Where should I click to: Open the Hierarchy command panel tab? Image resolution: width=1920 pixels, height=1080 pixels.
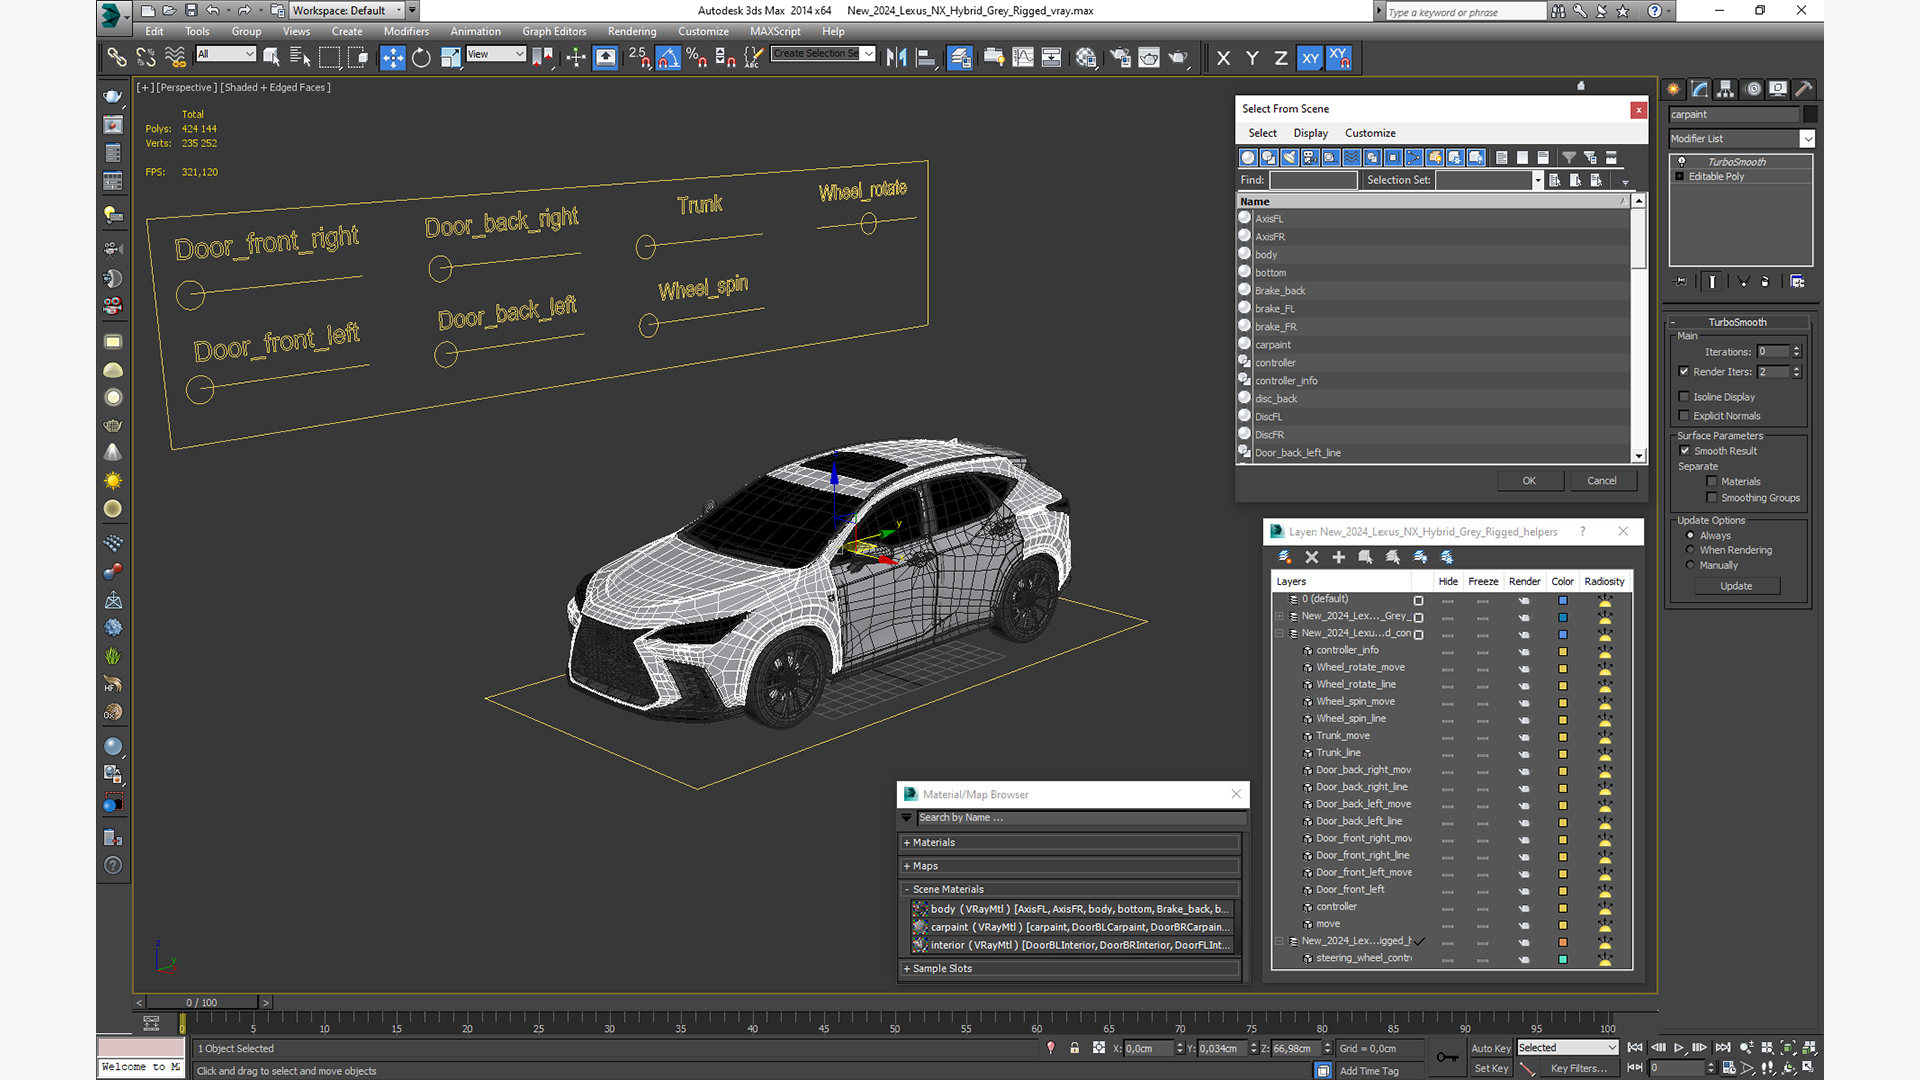click(x=1726, y=89)
